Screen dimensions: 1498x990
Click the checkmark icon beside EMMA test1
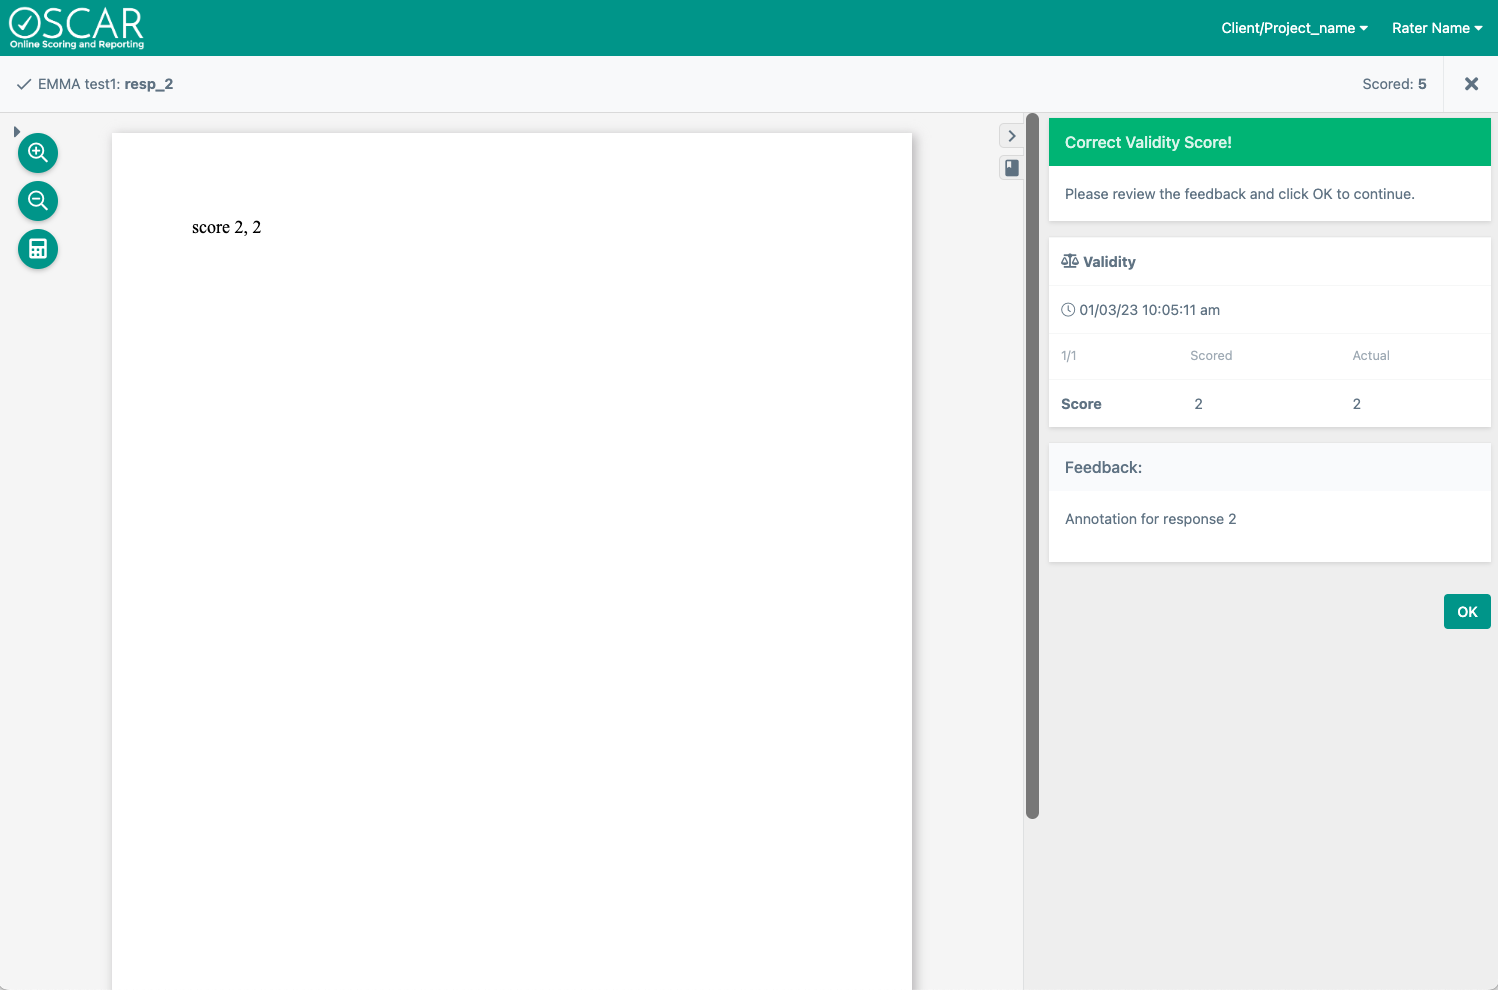(24, 85)
